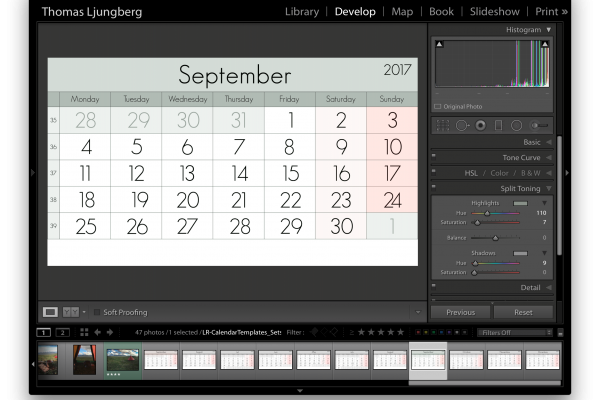Viewport: 600px width, 400px height.
Task: Open Grid view from the filmstrip bar
Action: [84, 332]
